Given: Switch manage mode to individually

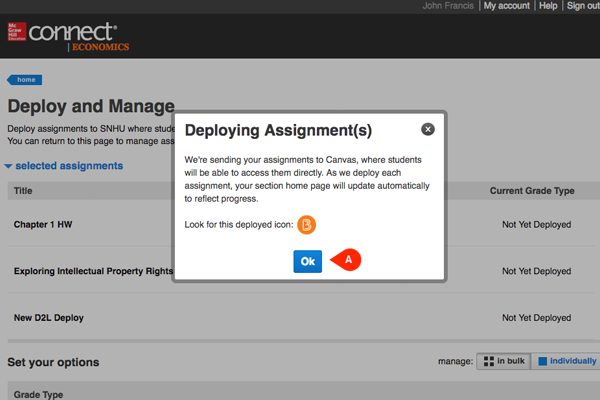Looking at the screenshot, I should click(566, 361).
